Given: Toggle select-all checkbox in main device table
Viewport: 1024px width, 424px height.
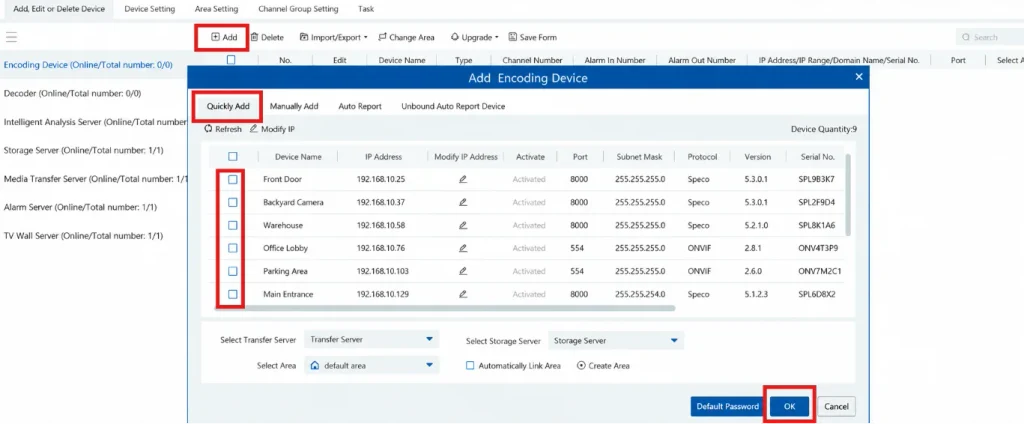Looking at the screenshot, I should pyautogui.click(x=231, y=60).
